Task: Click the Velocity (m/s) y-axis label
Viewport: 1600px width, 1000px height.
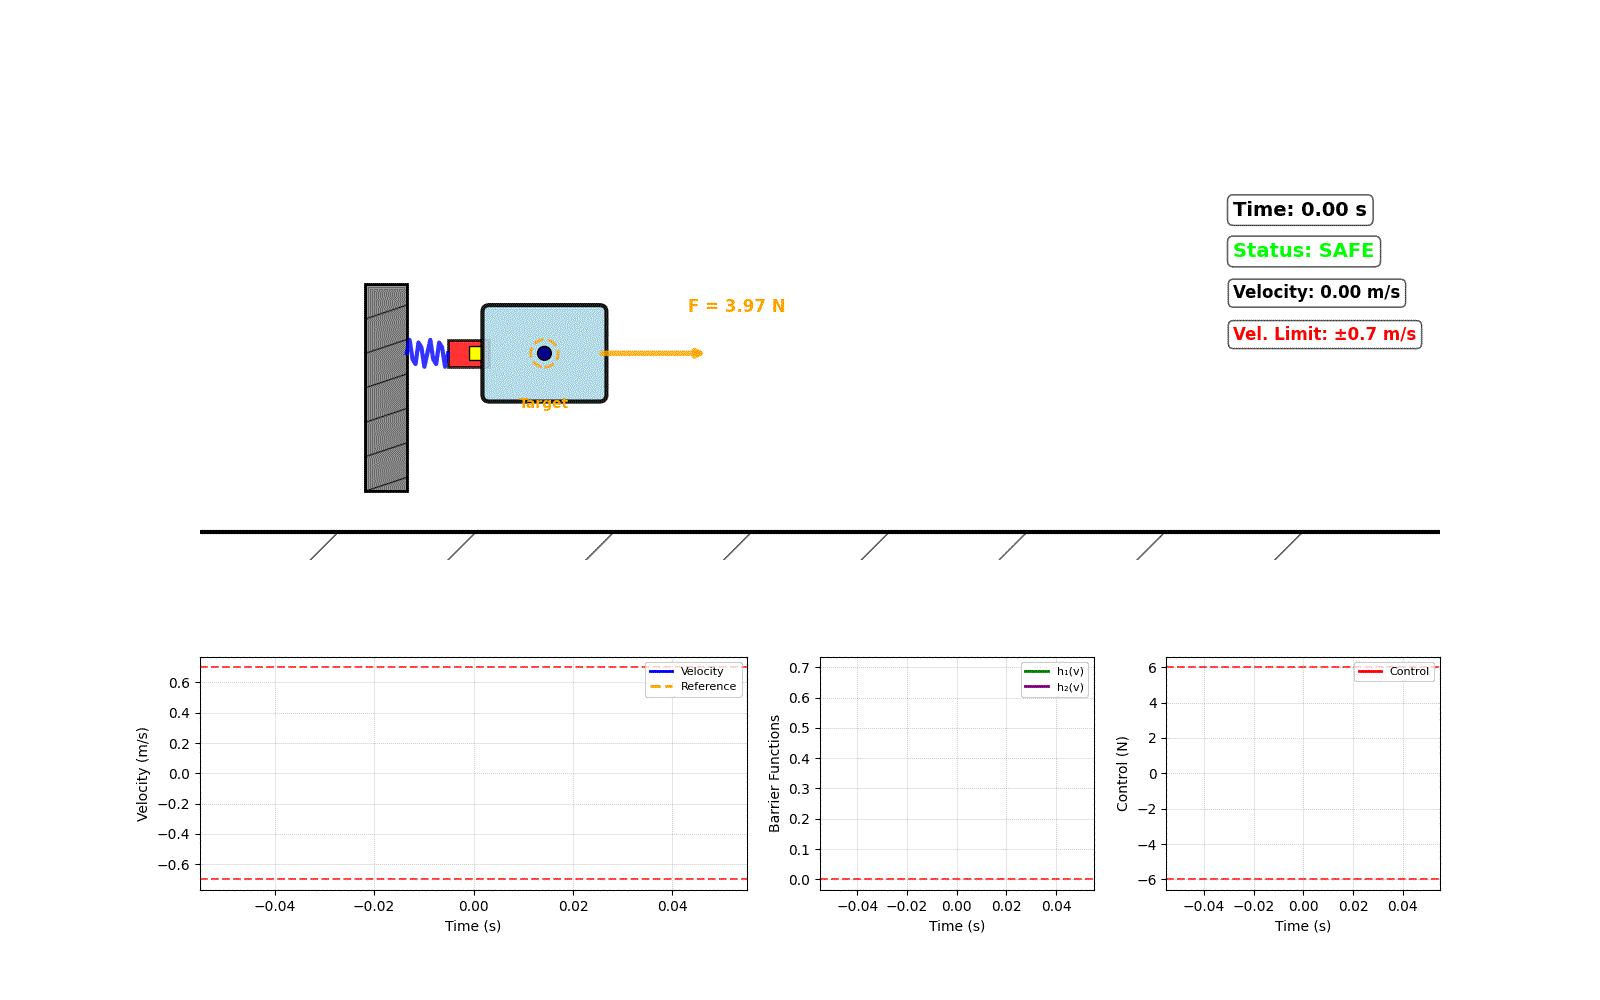Action: click(142, 774)
